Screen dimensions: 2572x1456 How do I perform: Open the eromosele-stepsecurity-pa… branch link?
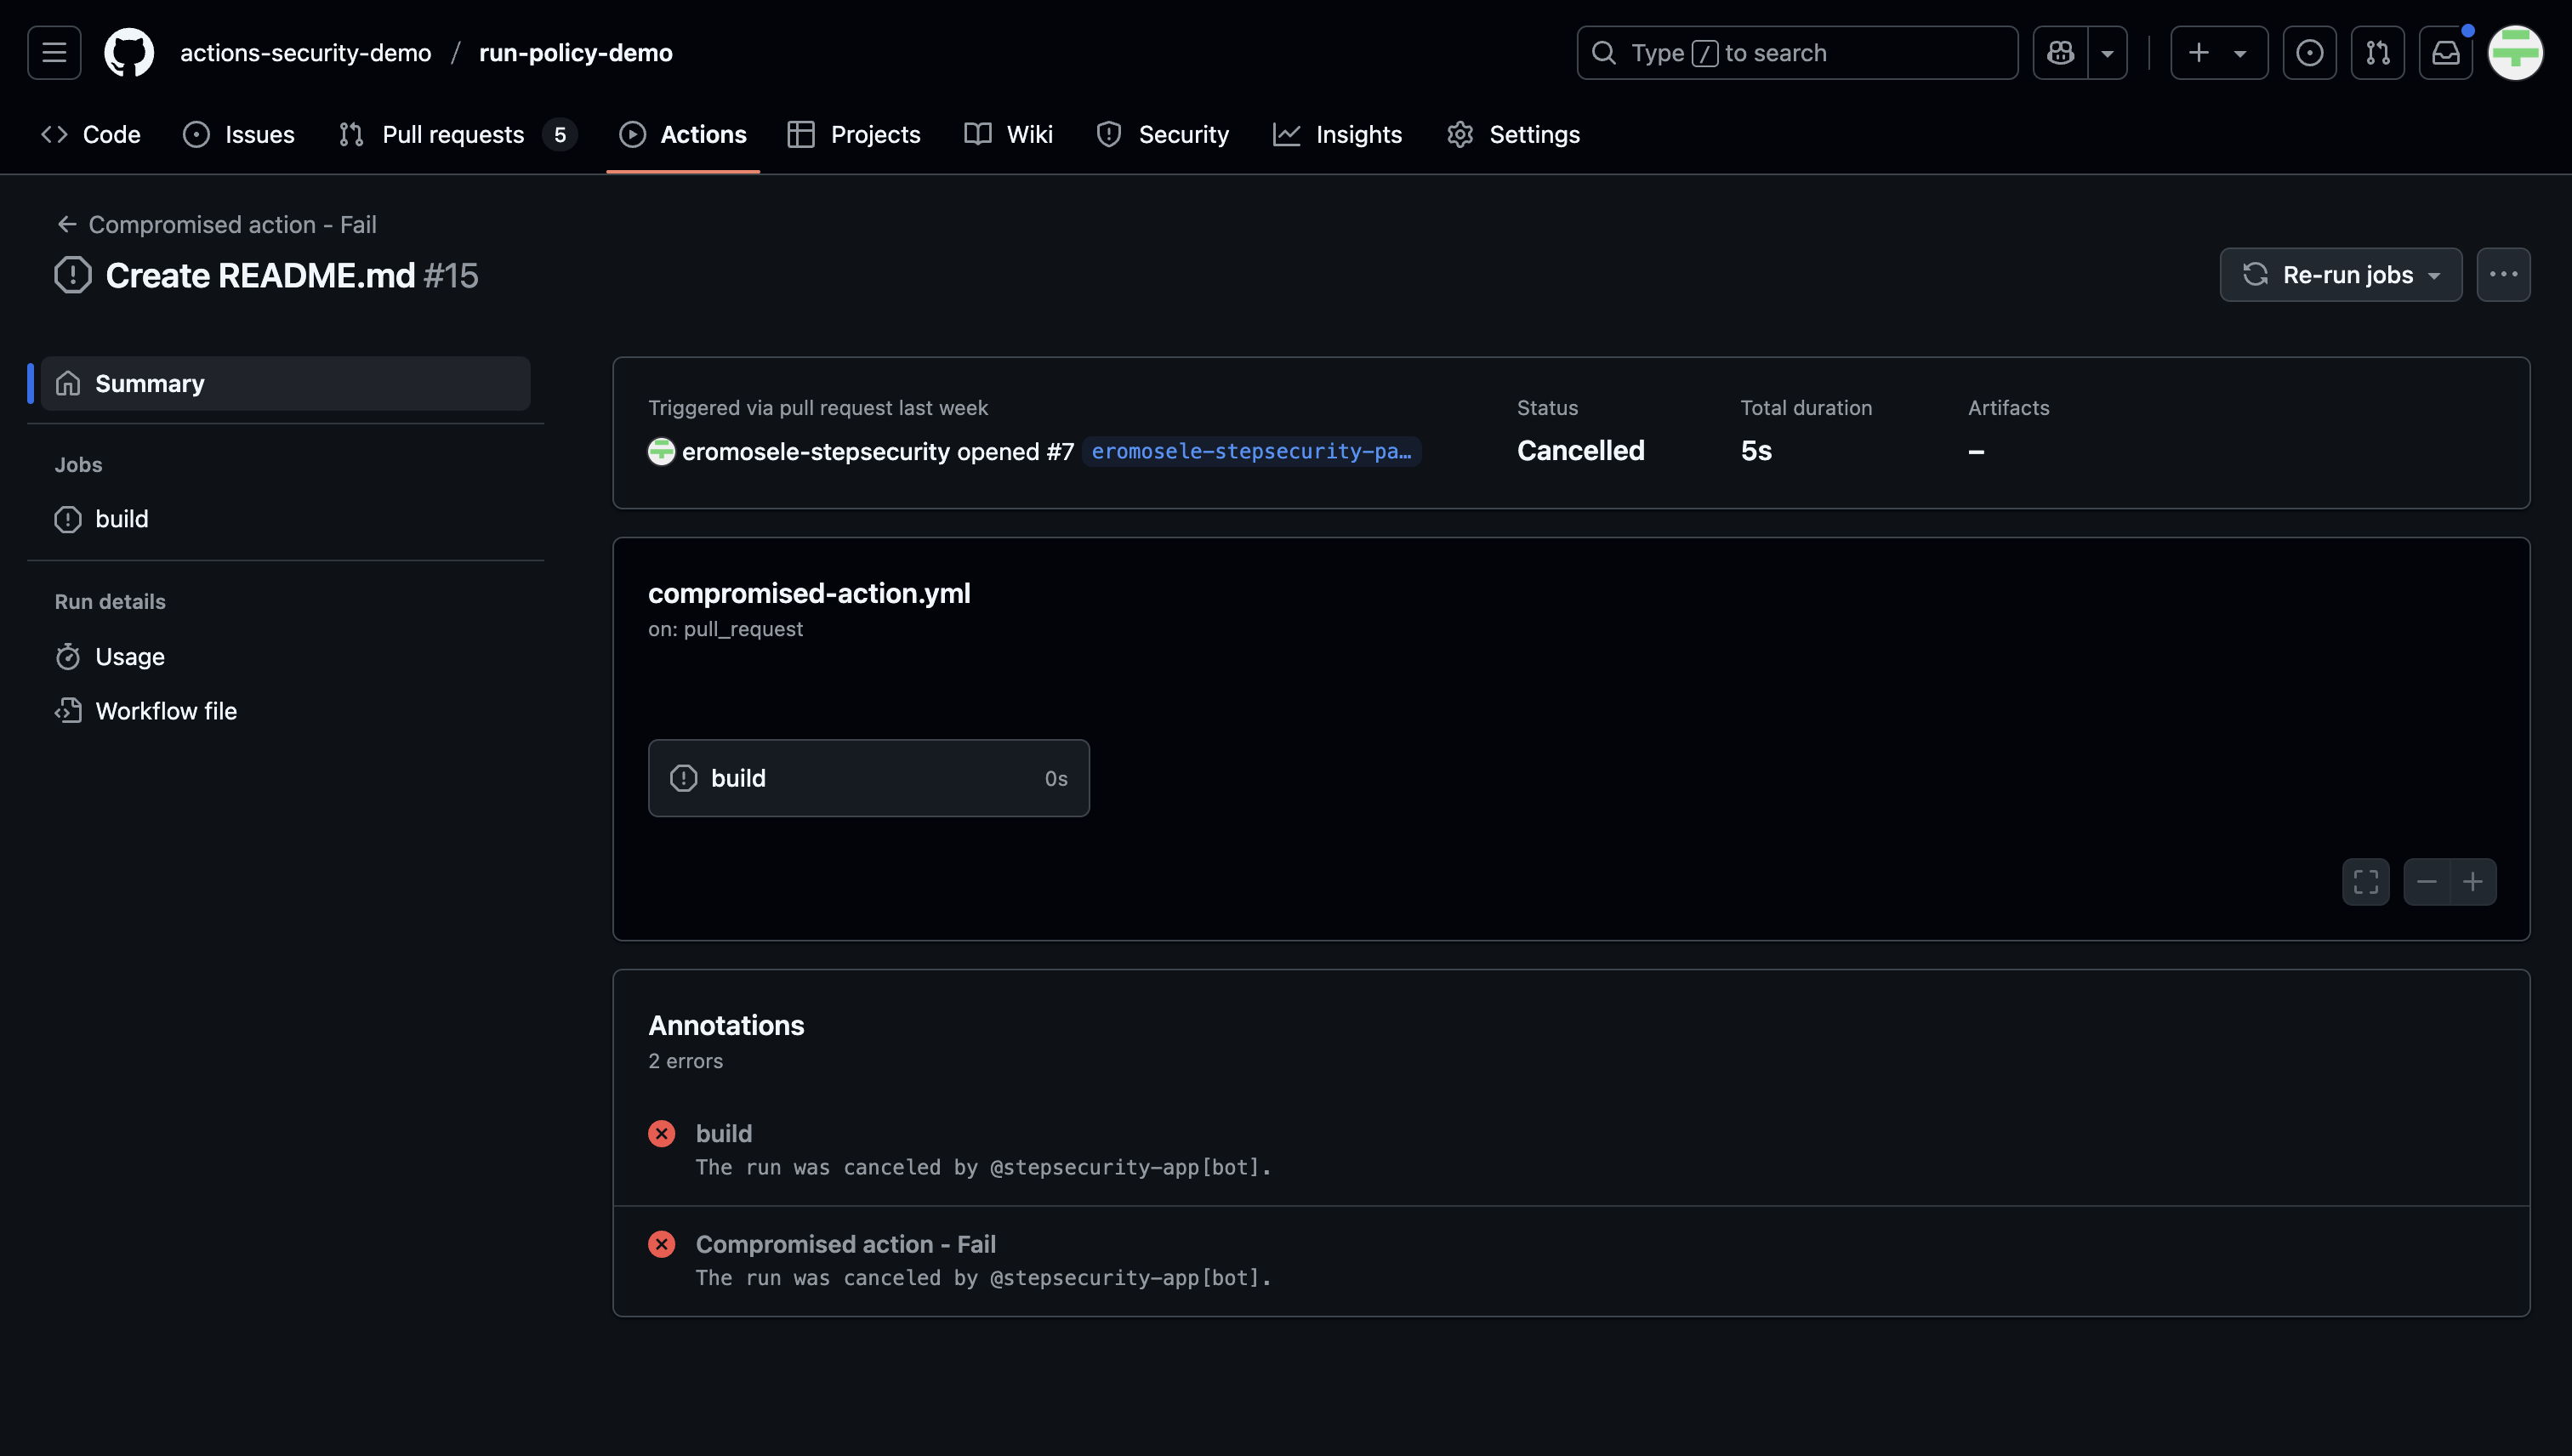[x=1251, y=451]
